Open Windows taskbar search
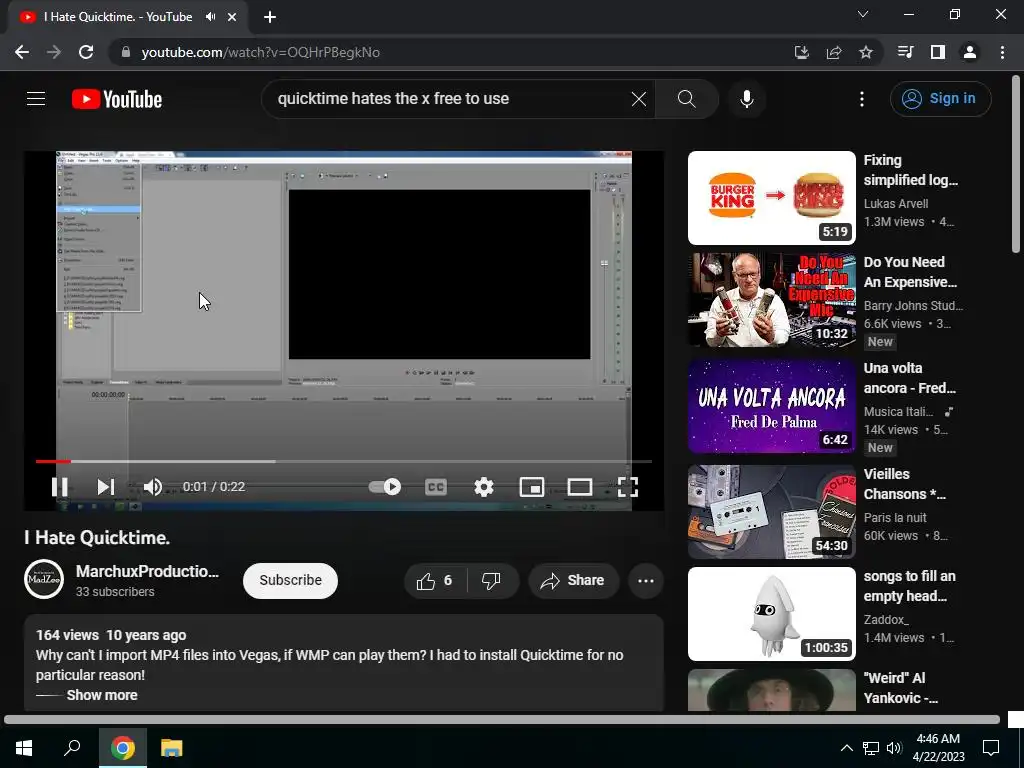 tap(72, 748)
